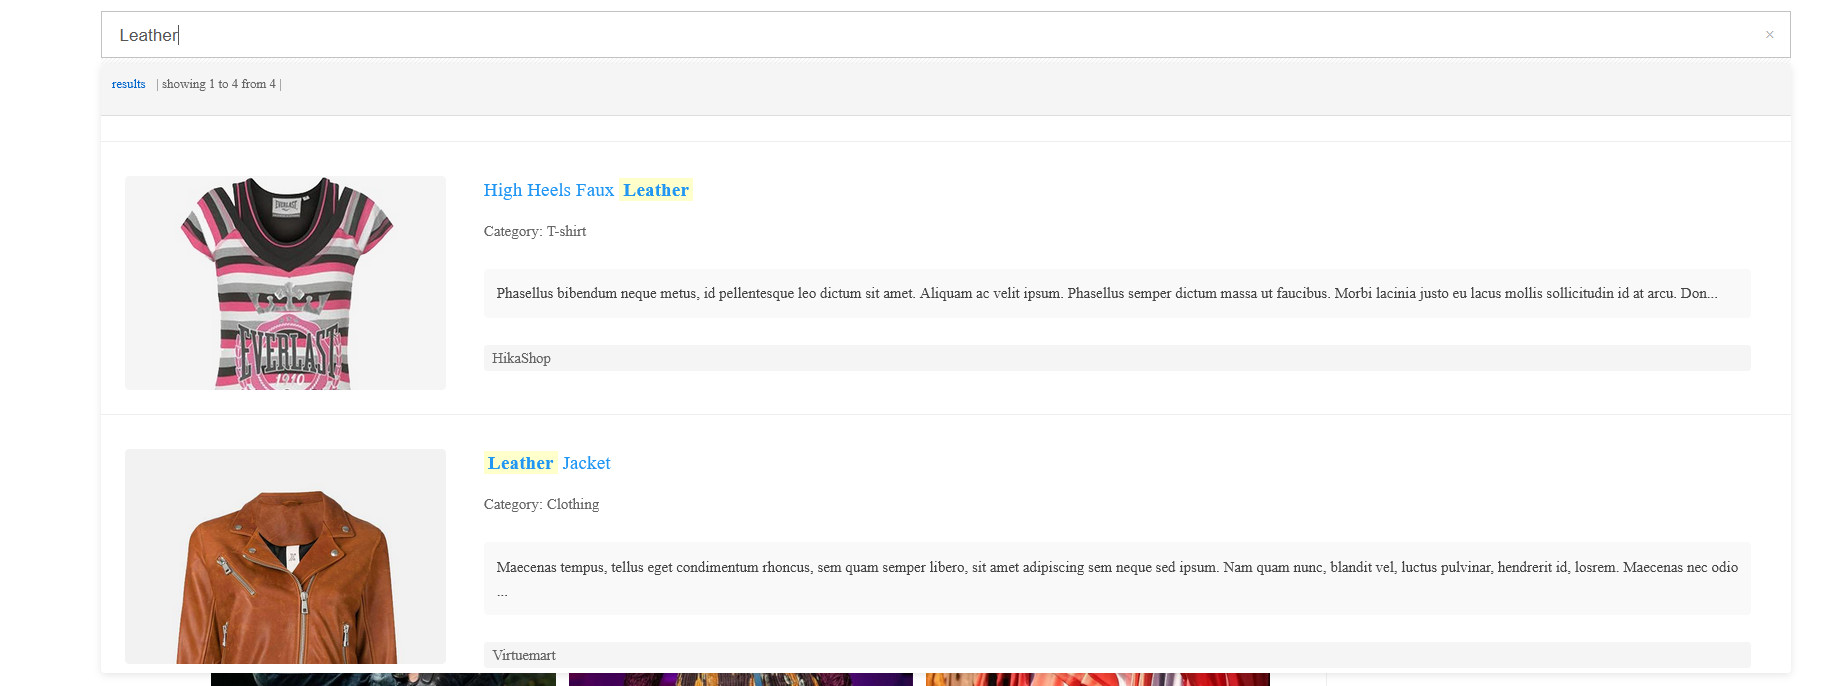Viewport: 1845px width, 686px height.
Task: Open the results link
Action: [128, 84]
